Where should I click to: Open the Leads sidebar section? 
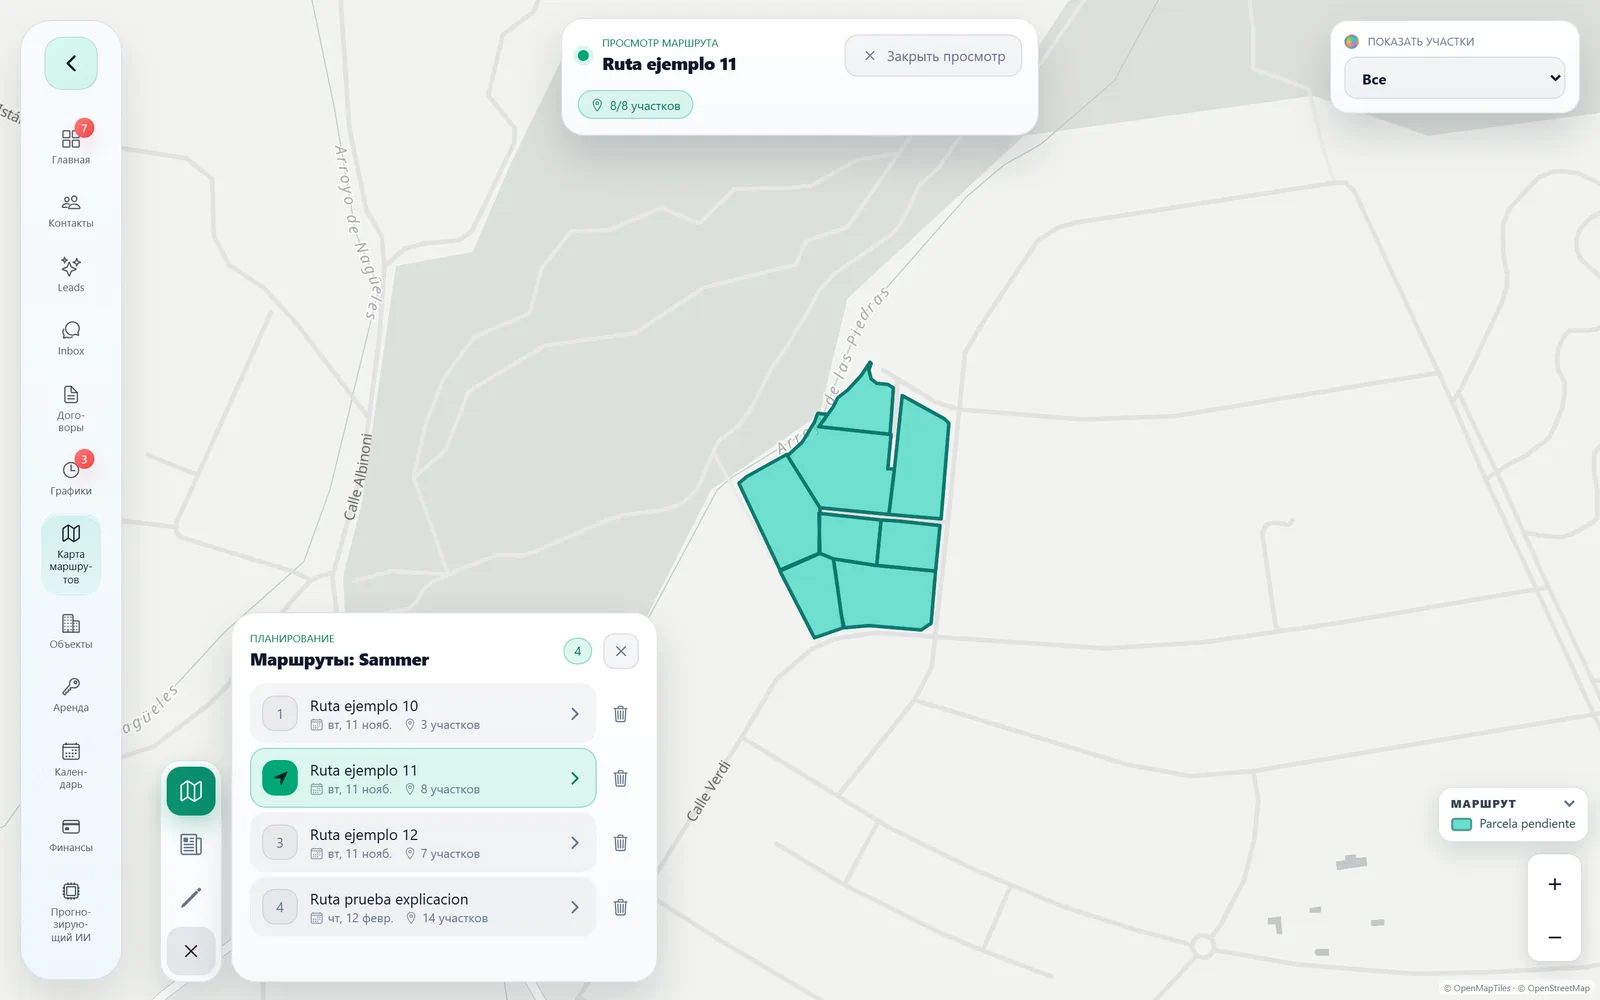point(71,275)
